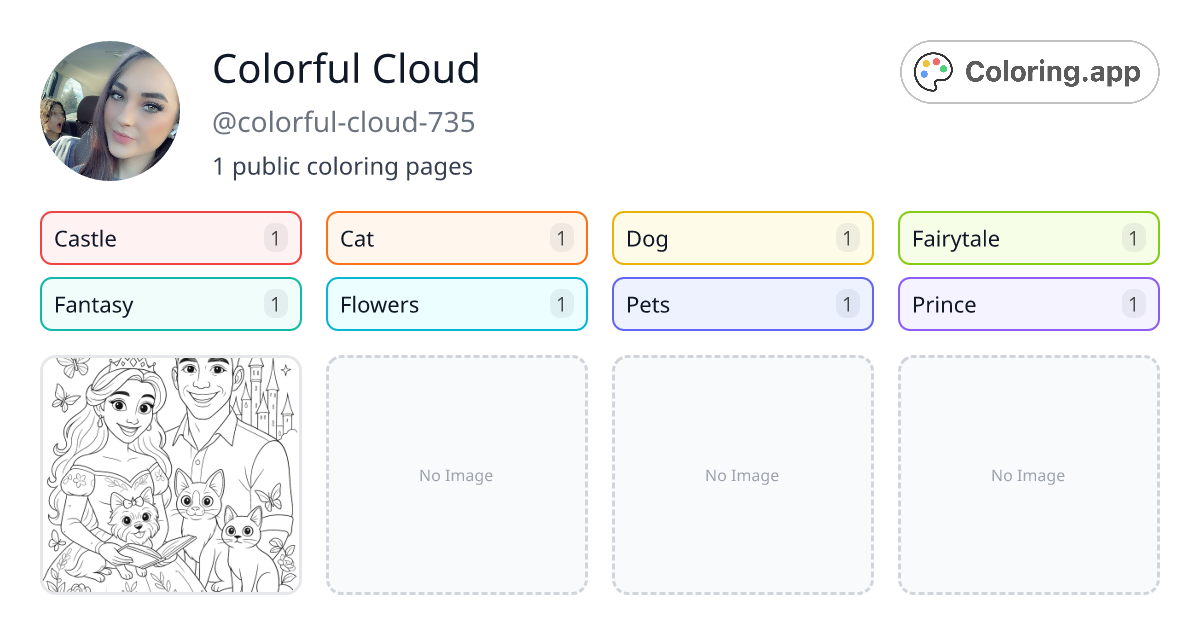Viewport: 1200px width, 630px height.
Task: Click the first empty No Image placeholder
Action: 456,475
